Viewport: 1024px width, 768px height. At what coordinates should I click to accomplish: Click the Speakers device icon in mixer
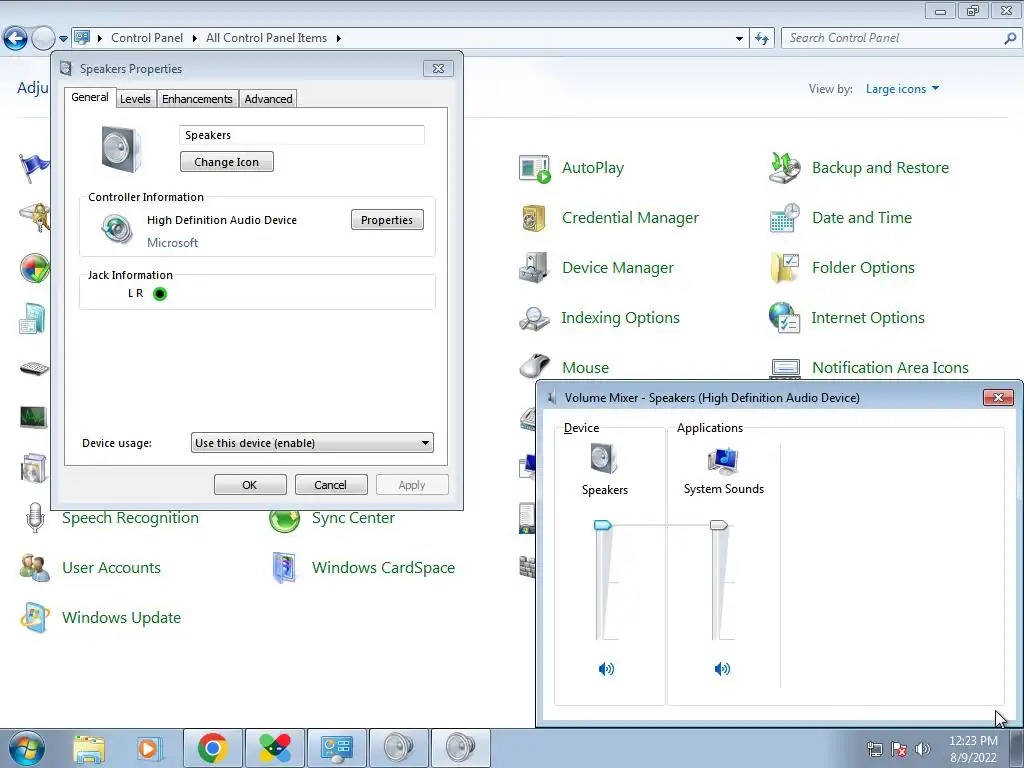point(604,458)
